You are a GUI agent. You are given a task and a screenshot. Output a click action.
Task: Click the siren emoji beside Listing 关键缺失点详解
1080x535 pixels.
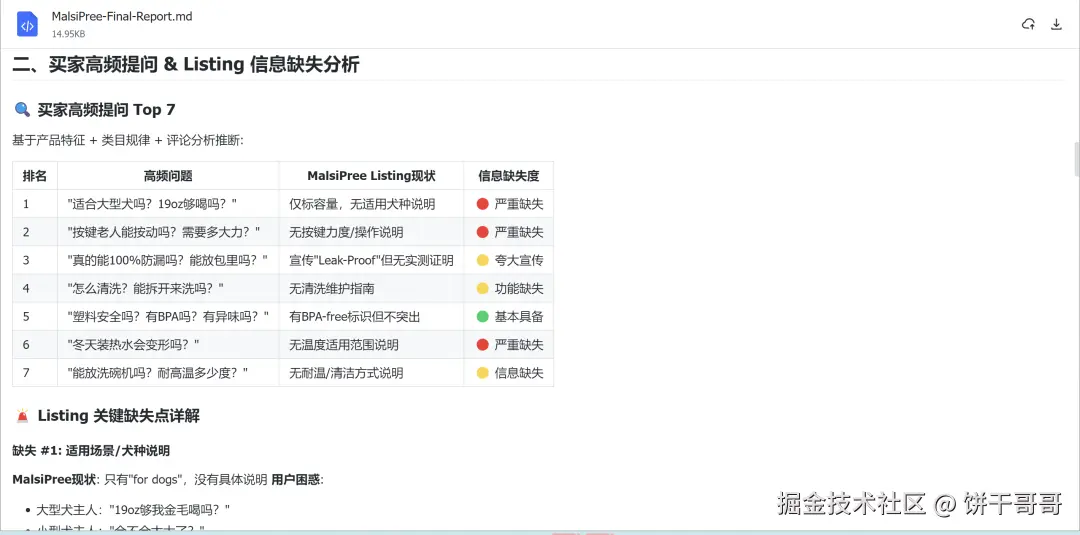click(22, 416)
